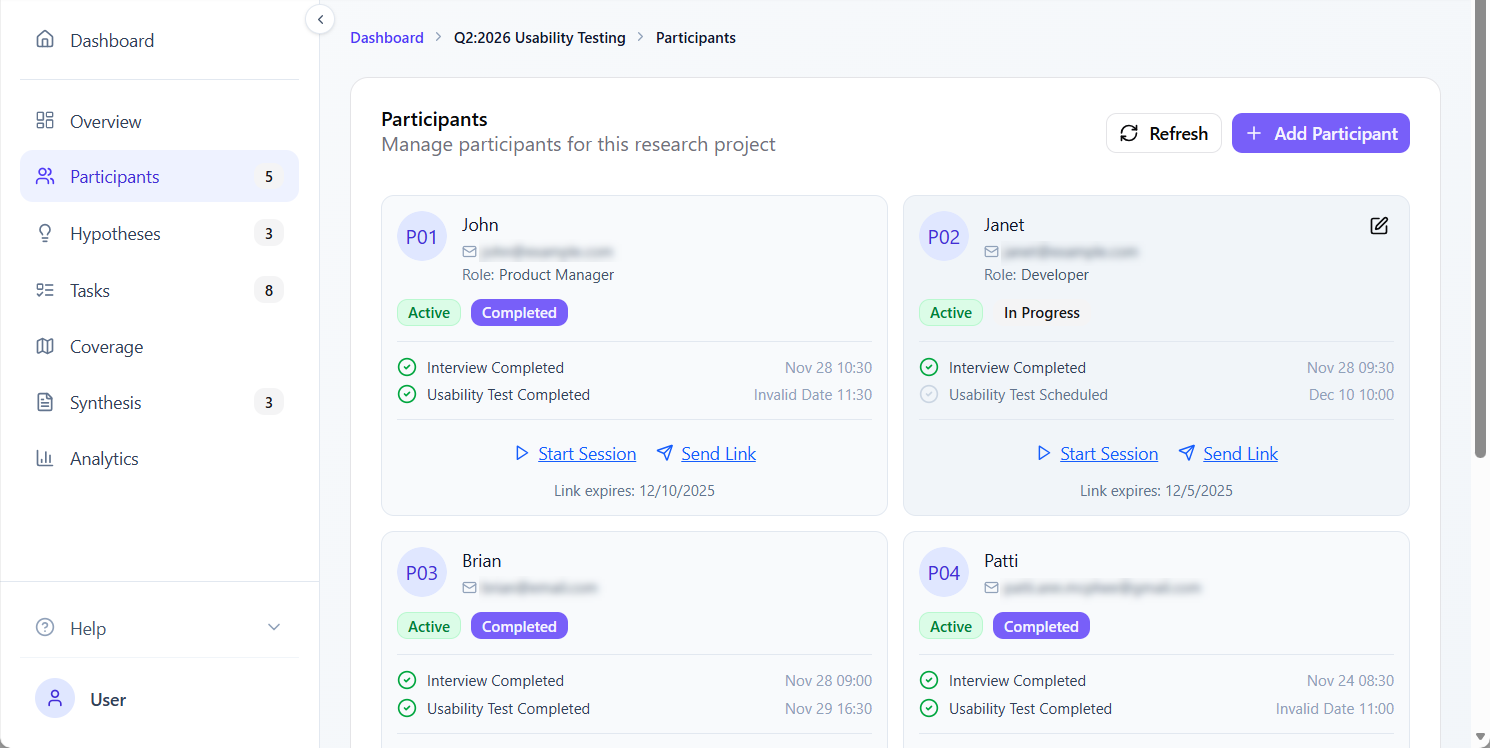The width and height of the screenshot is (1490, 748).
Task: Click the P01 avatar badge for John
Action: tap(422, 237)
